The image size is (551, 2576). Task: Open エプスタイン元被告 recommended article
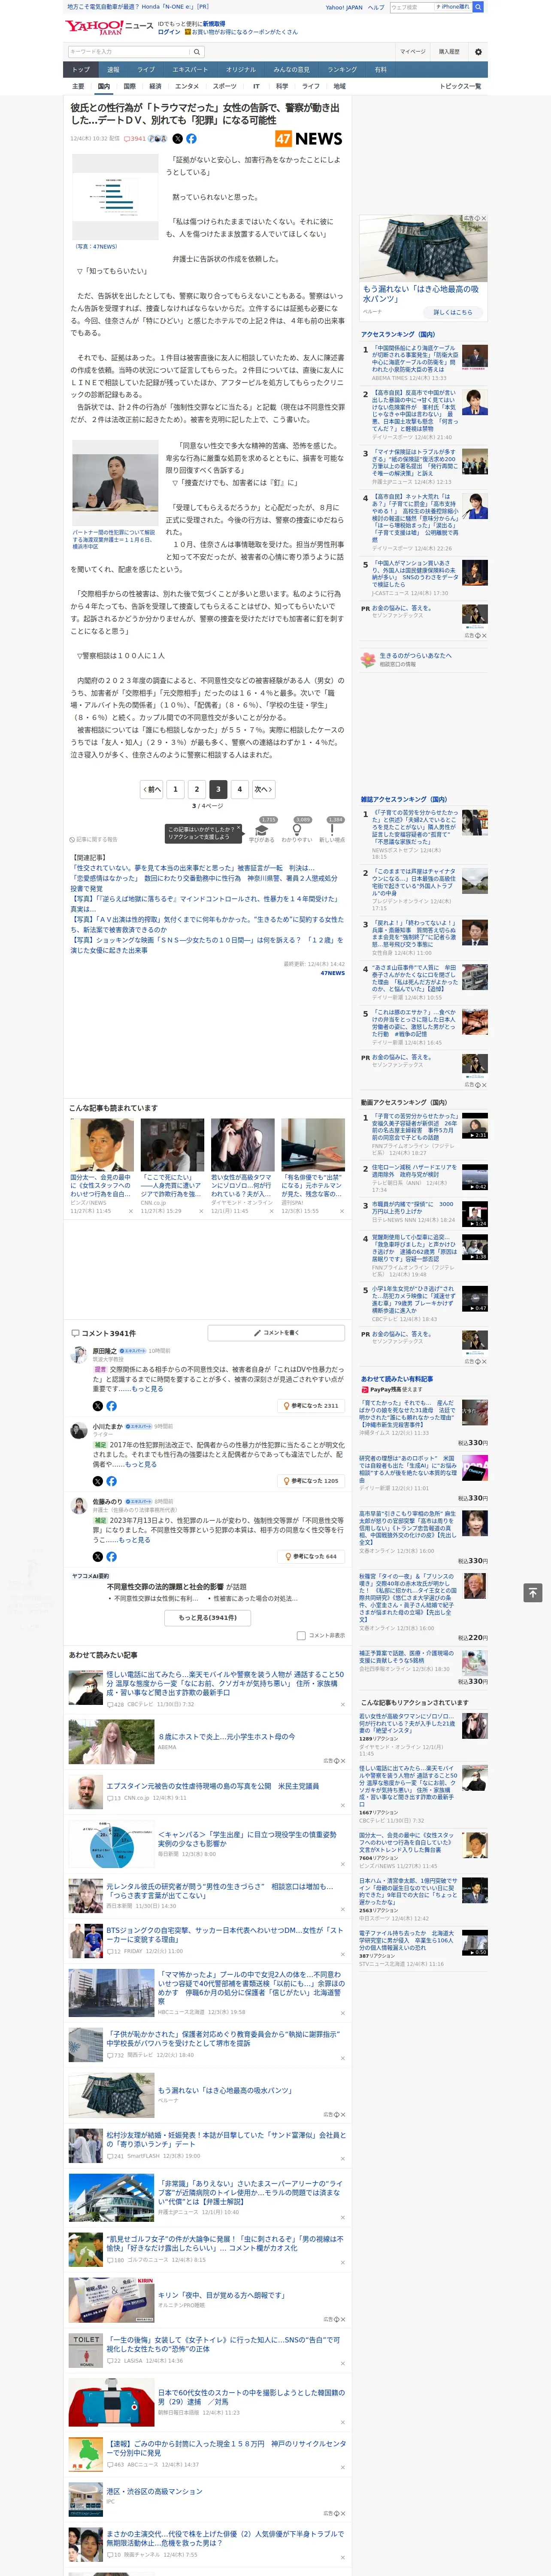(x=212, y=1786)
